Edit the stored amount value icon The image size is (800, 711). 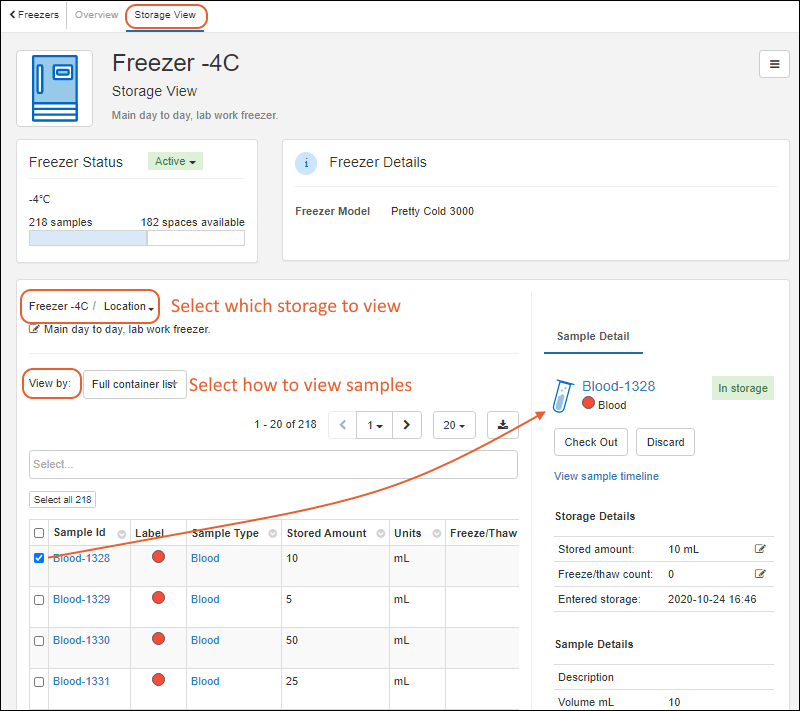[x=760, y=549]
